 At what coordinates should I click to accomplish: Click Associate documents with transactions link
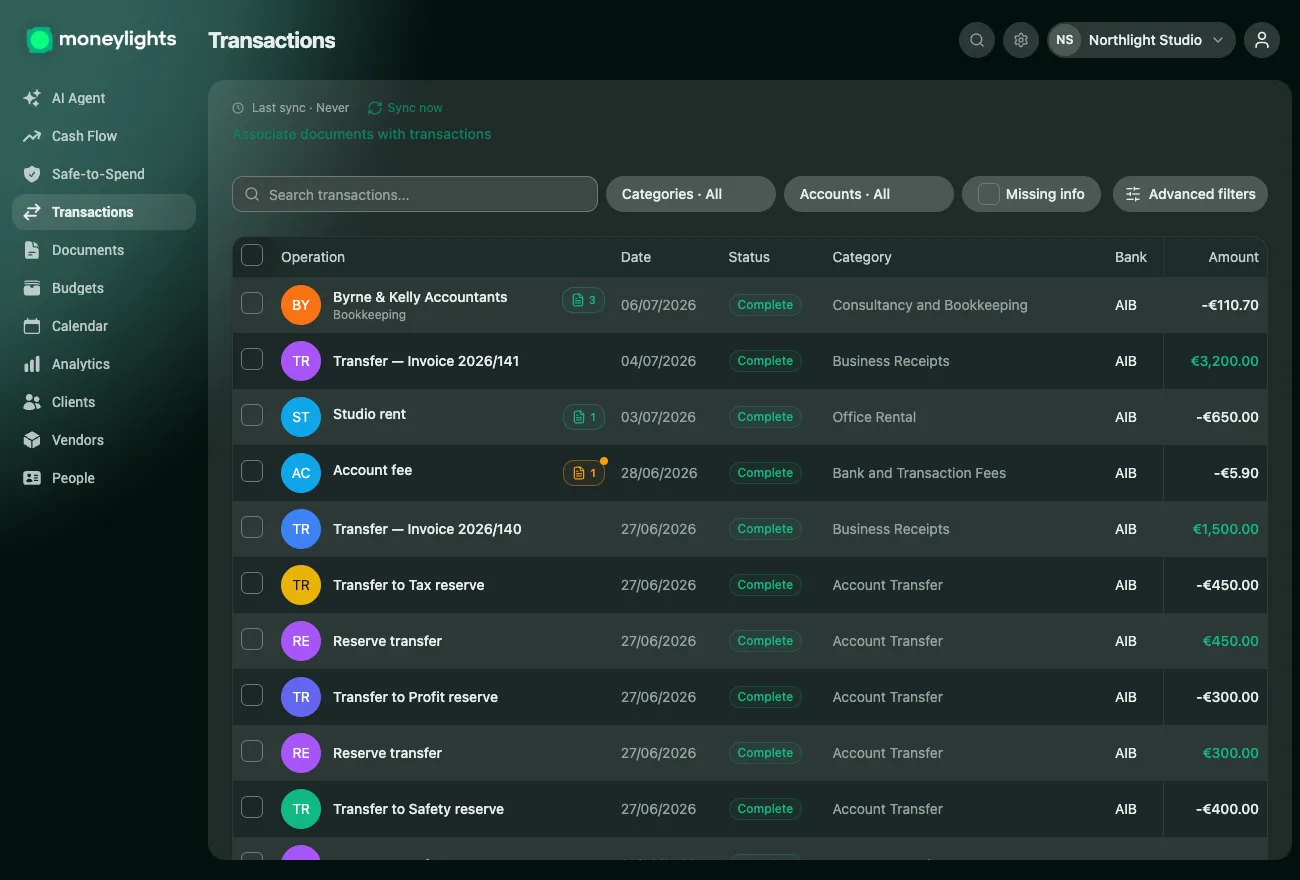click(x=362, y=134)
